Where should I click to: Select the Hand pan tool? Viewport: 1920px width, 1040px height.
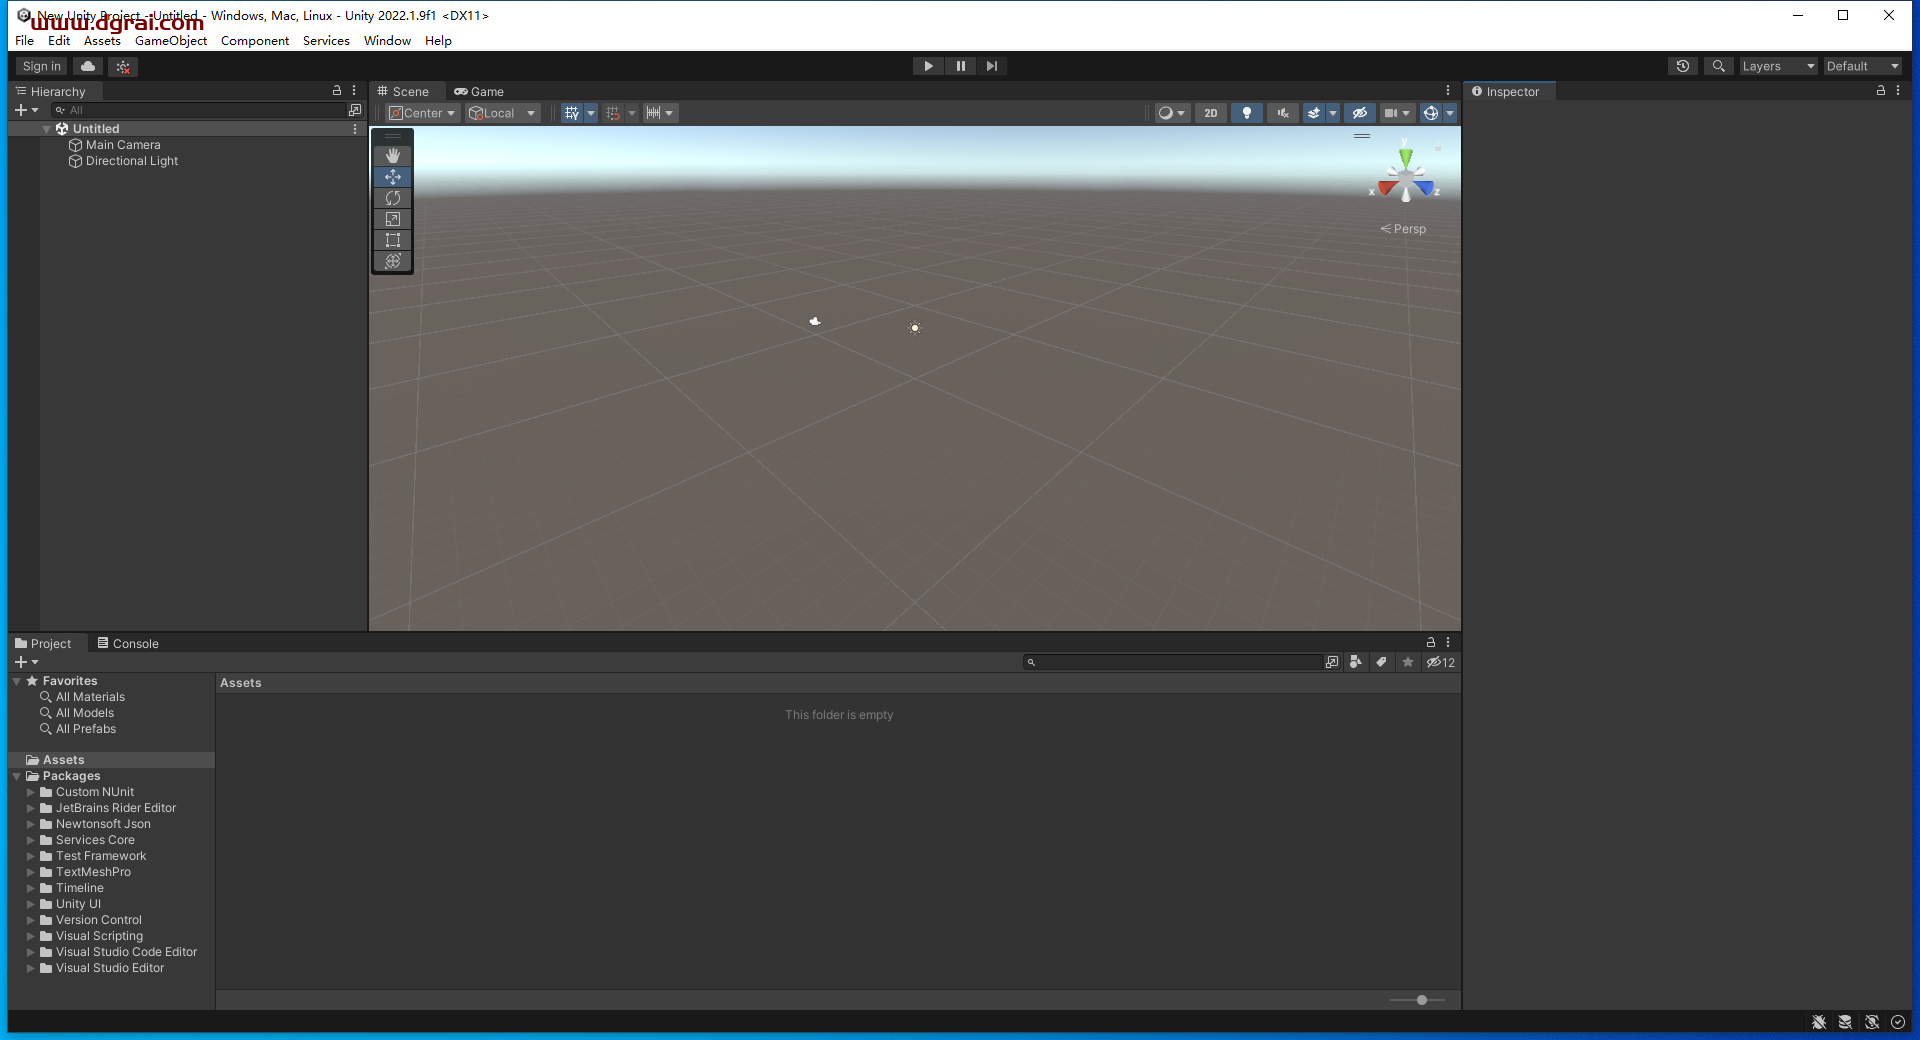tap(392, 156)
